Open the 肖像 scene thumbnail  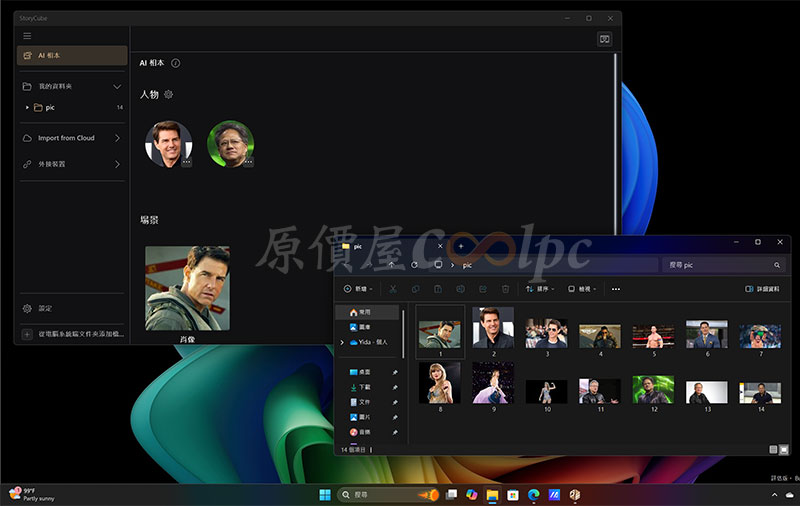pos(187,288)
